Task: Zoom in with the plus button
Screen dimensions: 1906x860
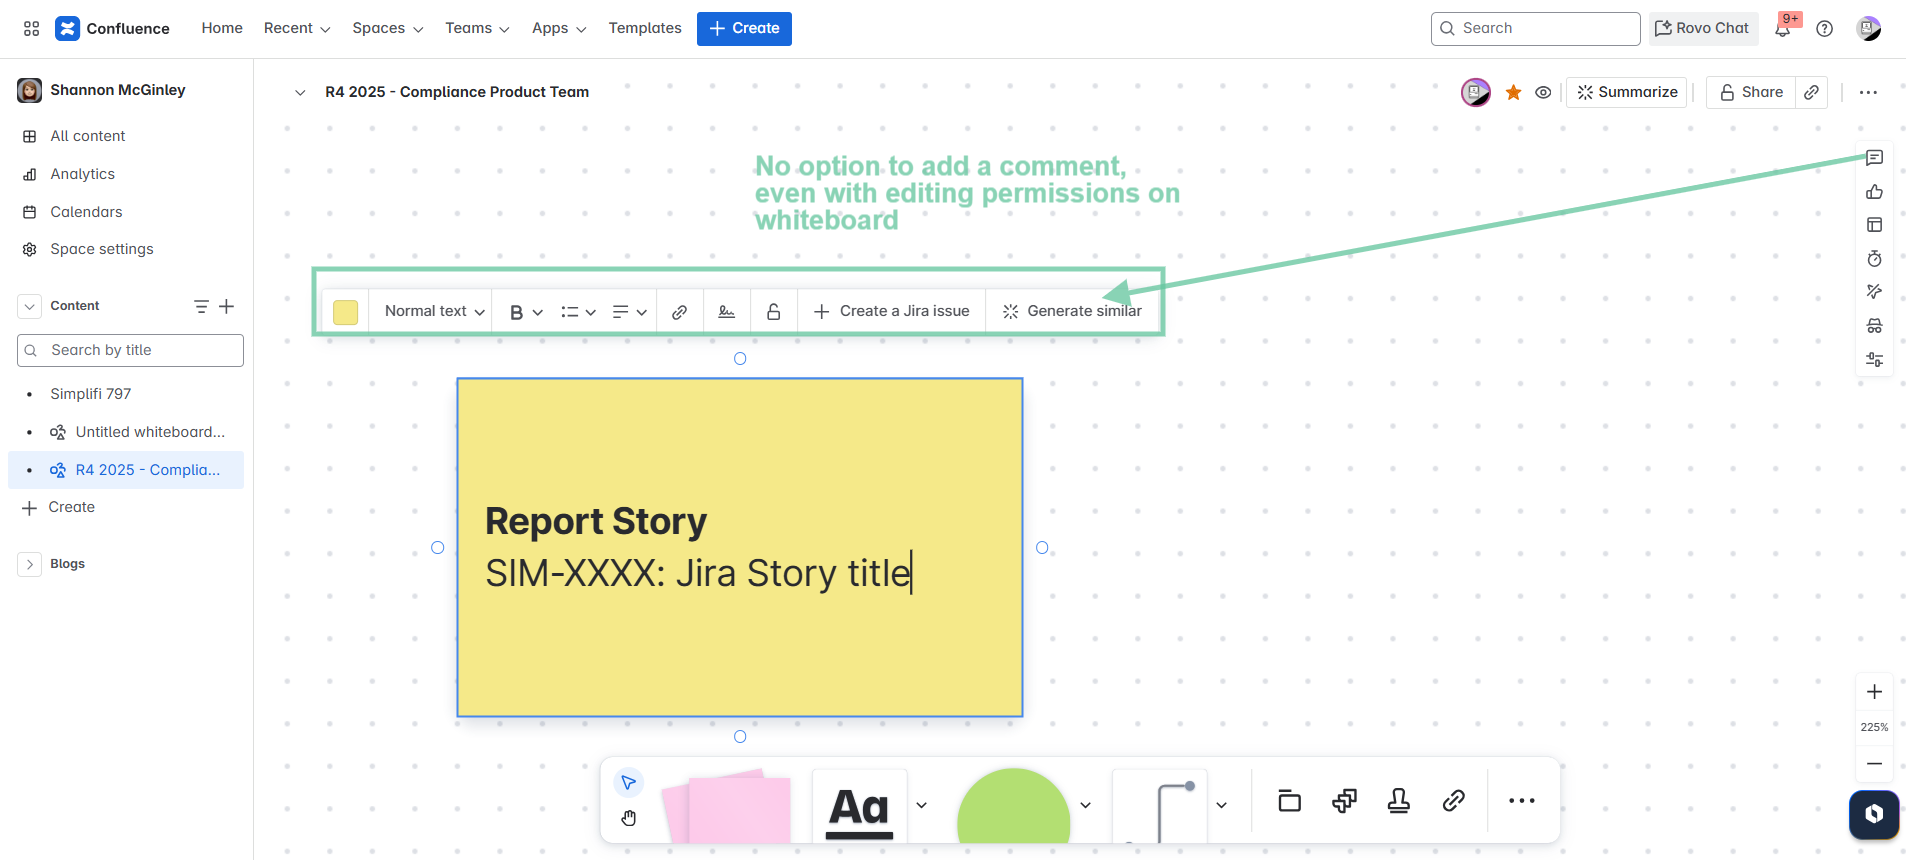Action: tap(1874, 692)
